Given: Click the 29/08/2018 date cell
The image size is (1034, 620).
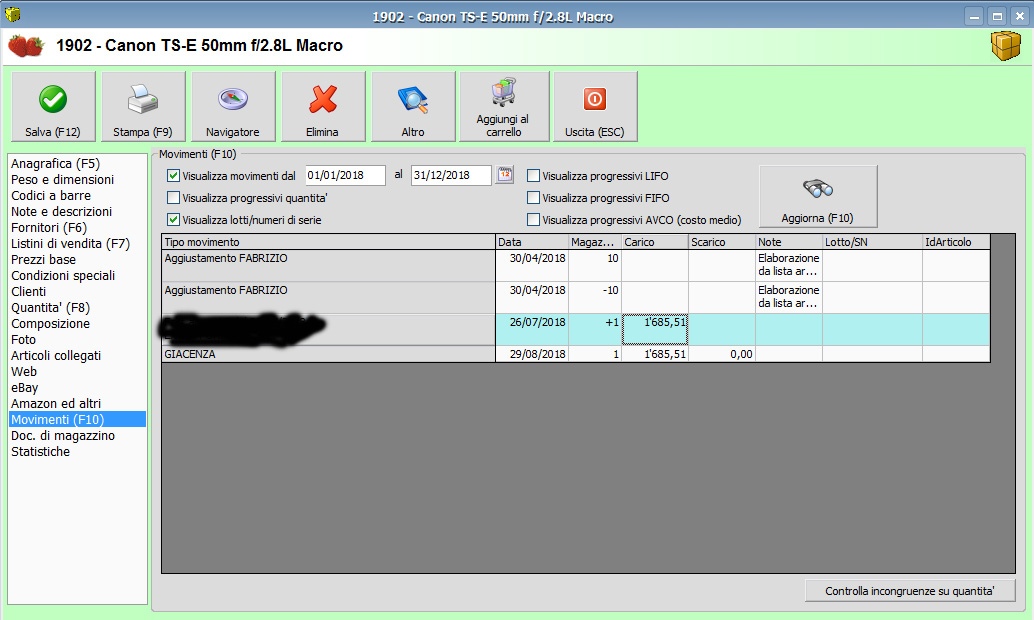Looking at the screenshot, I should pos(532,354).
